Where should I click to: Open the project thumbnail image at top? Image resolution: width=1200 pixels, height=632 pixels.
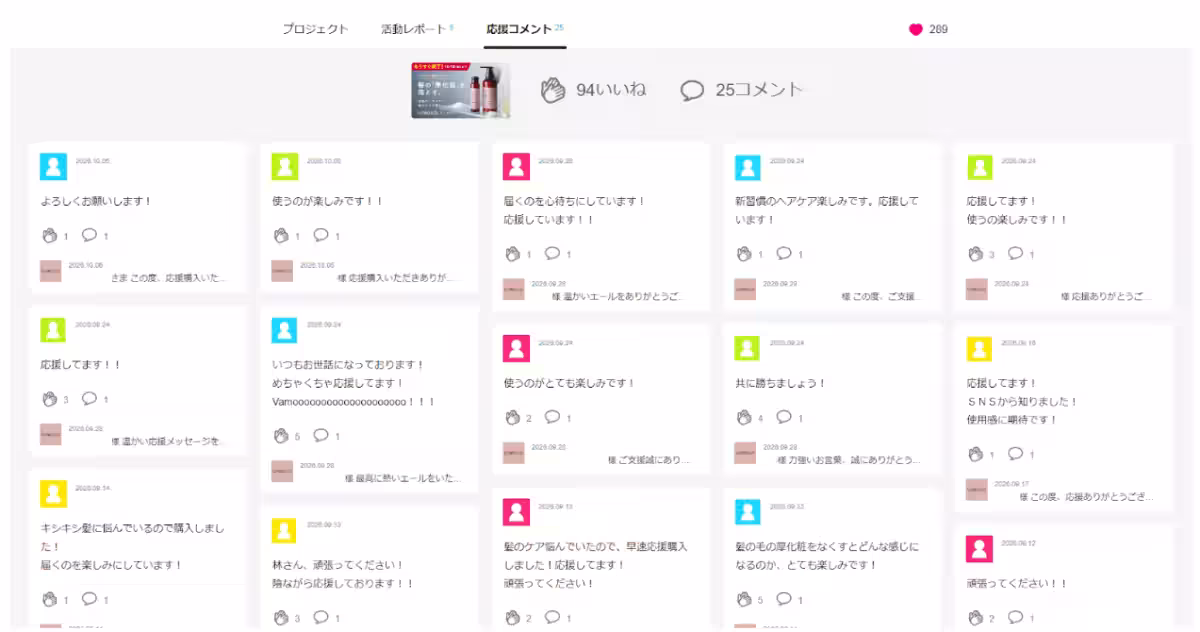[x=460, y=90]
